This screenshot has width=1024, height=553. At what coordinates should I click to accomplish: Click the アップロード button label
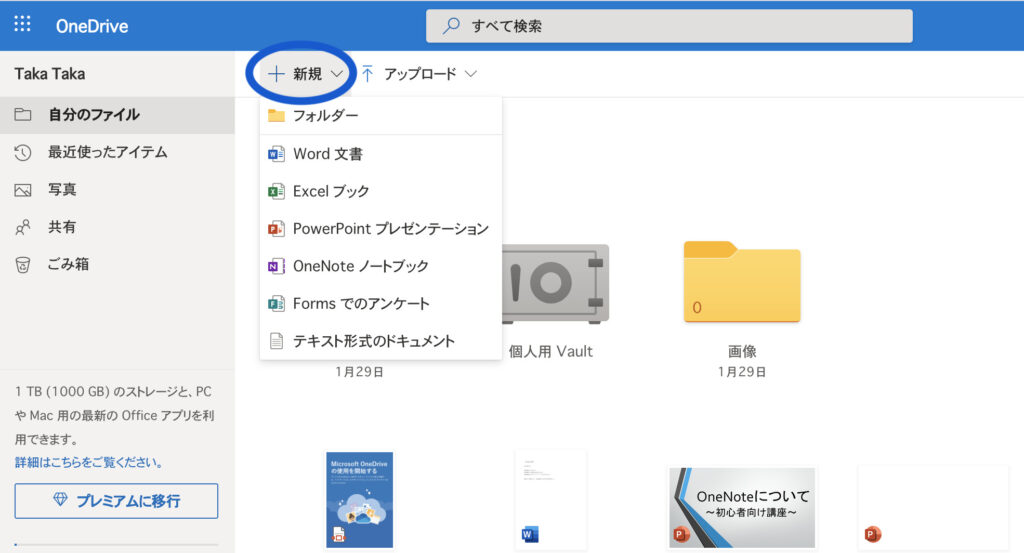click(420, 74)
